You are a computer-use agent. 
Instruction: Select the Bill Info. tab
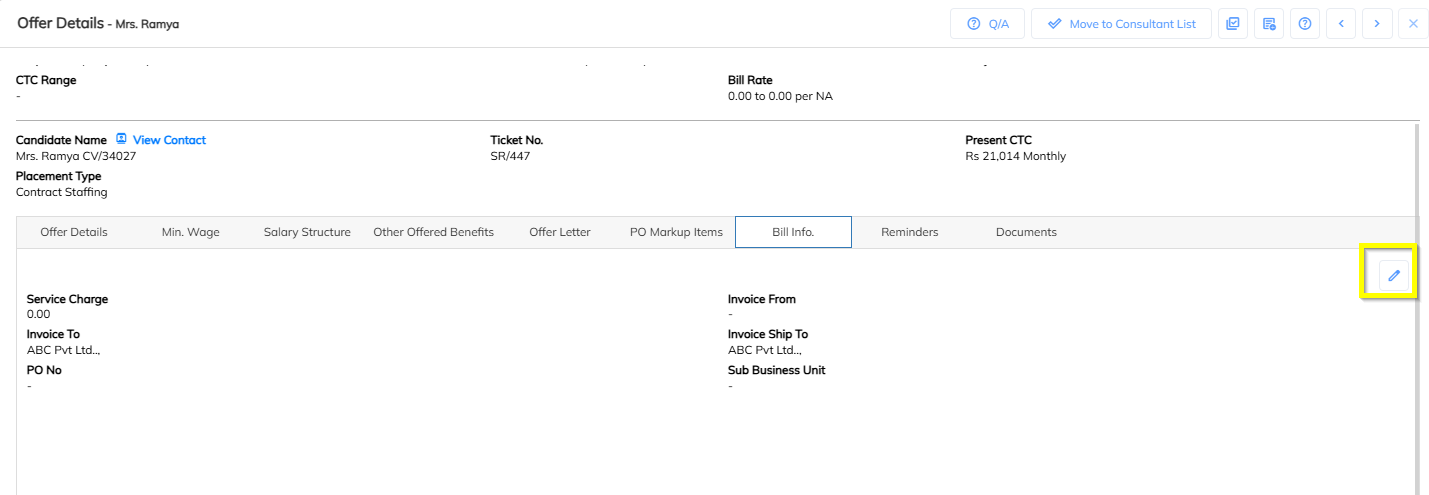[x=793, y=232]
